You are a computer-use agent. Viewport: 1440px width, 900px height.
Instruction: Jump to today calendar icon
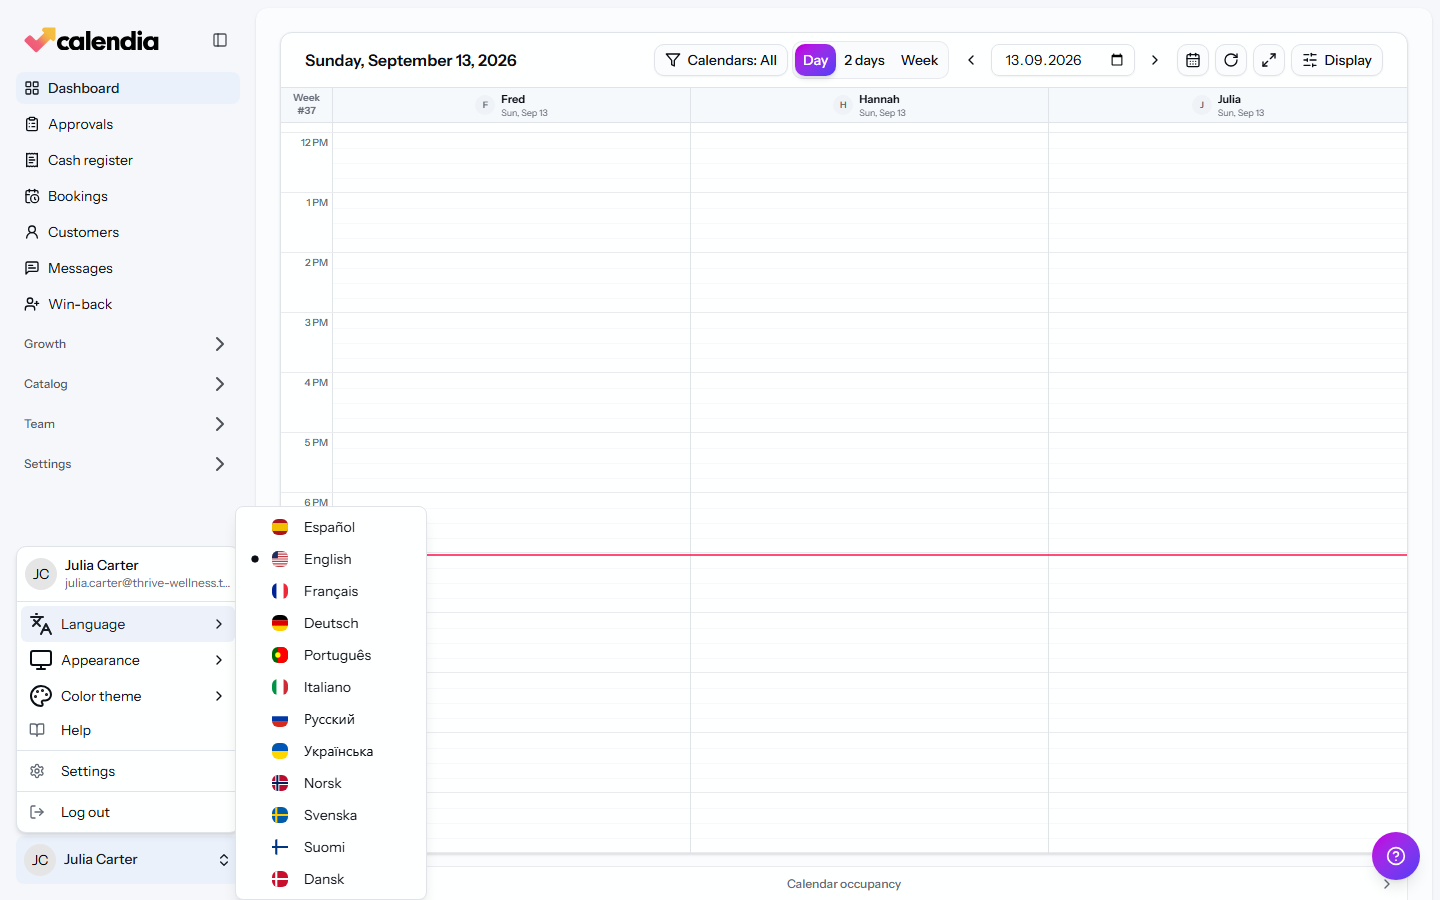tap(1193, 60)
